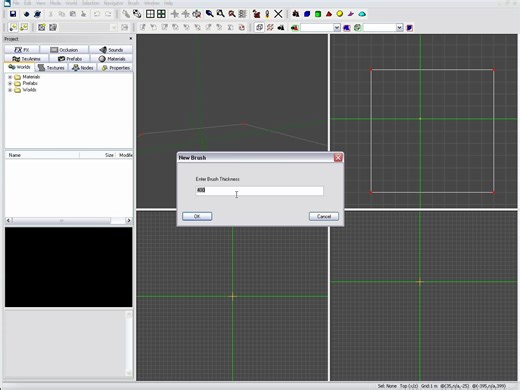Viewport: 520px width, 390px height.
Task: Select the Worlds folder tree item
Action: [29, 90]
